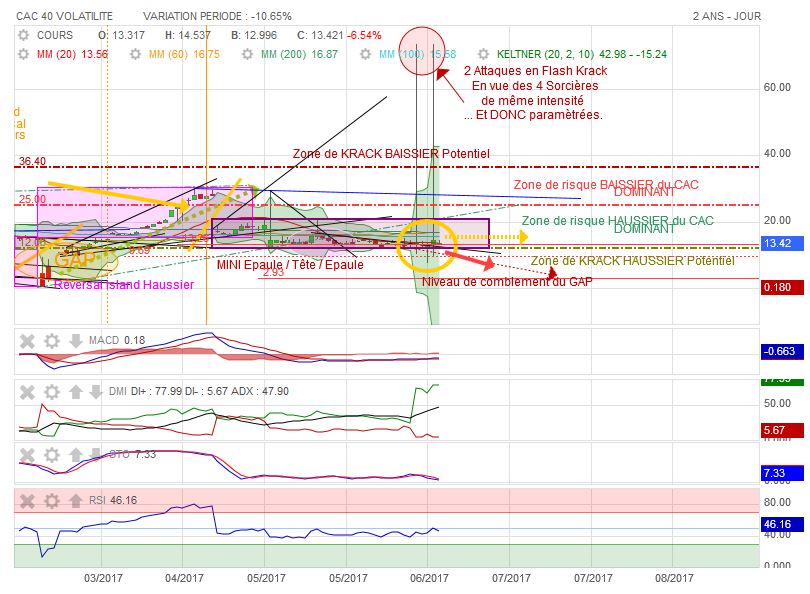Click the blue -0.663 MACD value tag

[x=782, y=351]
